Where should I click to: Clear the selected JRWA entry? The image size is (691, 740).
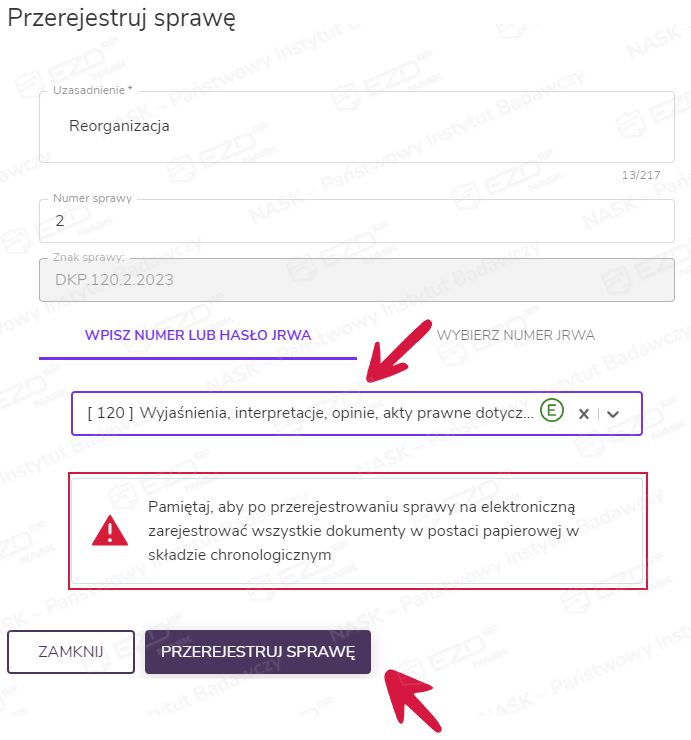584,414
